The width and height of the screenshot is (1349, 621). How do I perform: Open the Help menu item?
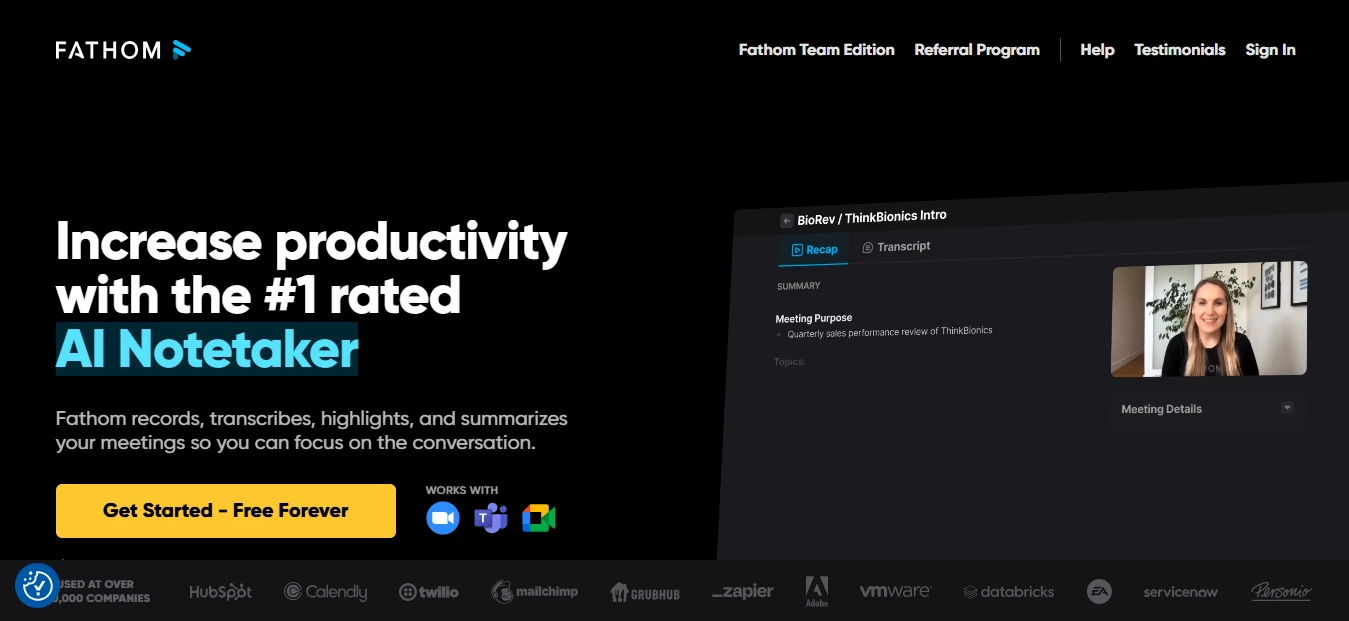coord(1097,50)
